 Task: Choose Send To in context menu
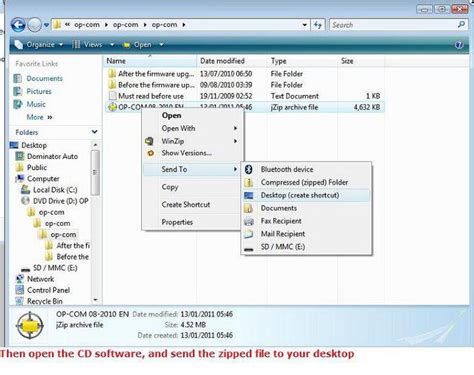coord(191,169)
